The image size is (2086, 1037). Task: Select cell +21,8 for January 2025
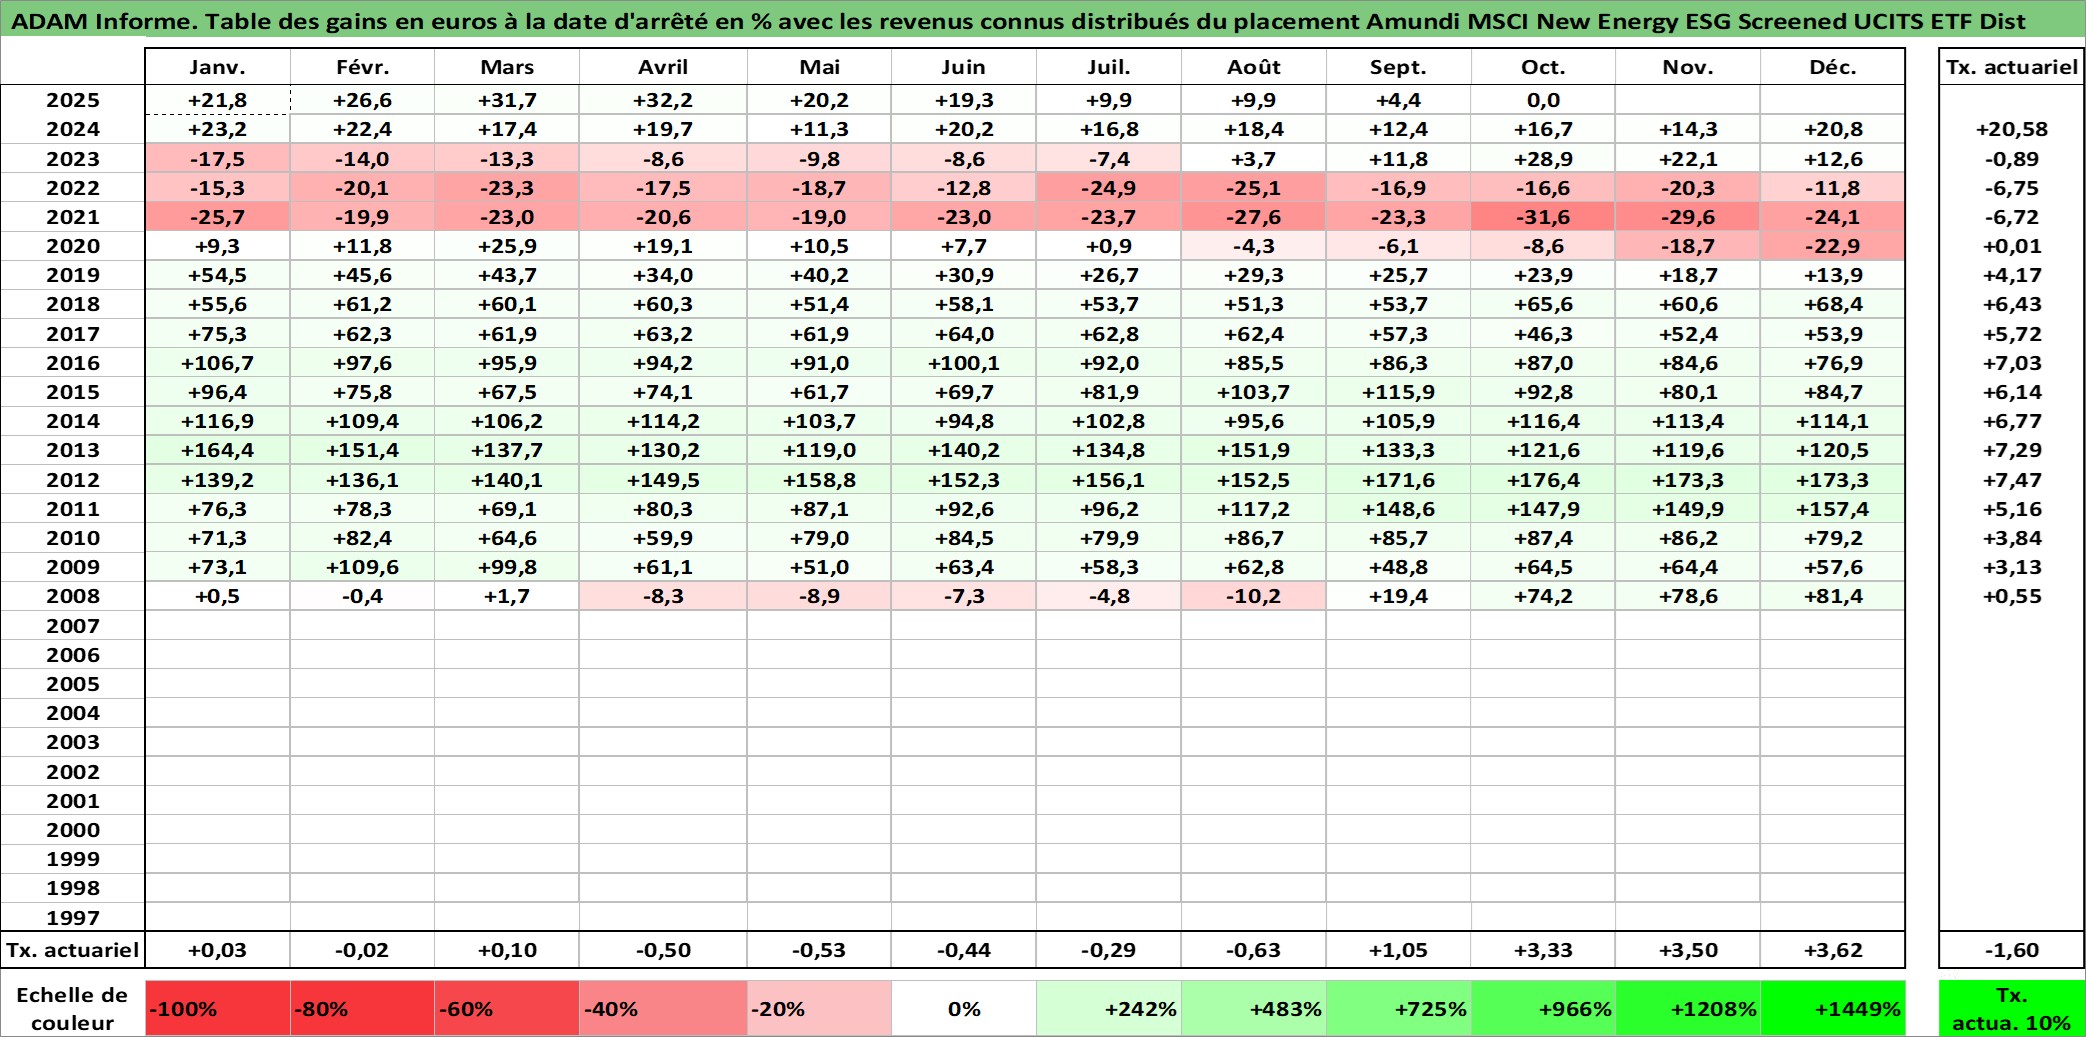[217, 100]
